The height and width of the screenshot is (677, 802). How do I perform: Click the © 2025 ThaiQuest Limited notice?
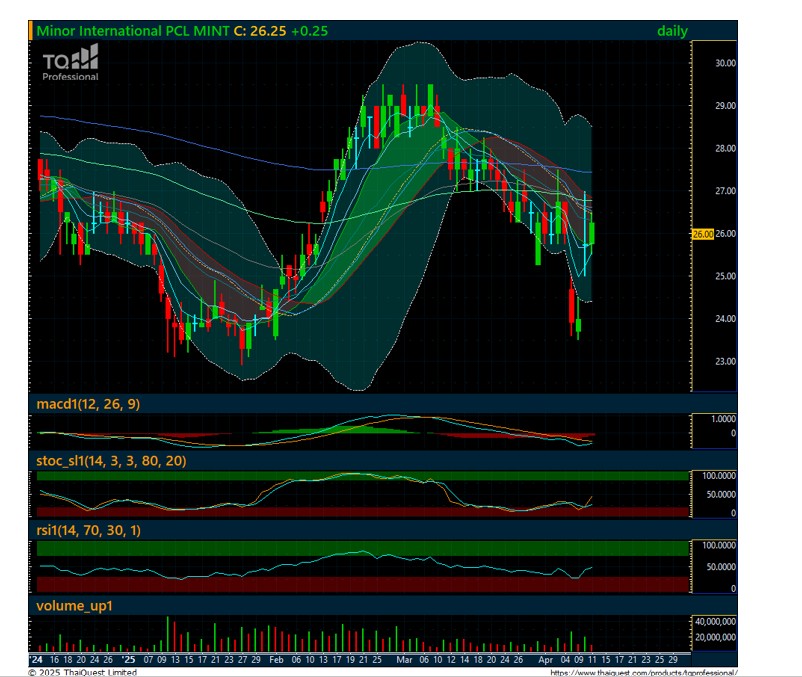click(82, 672)
